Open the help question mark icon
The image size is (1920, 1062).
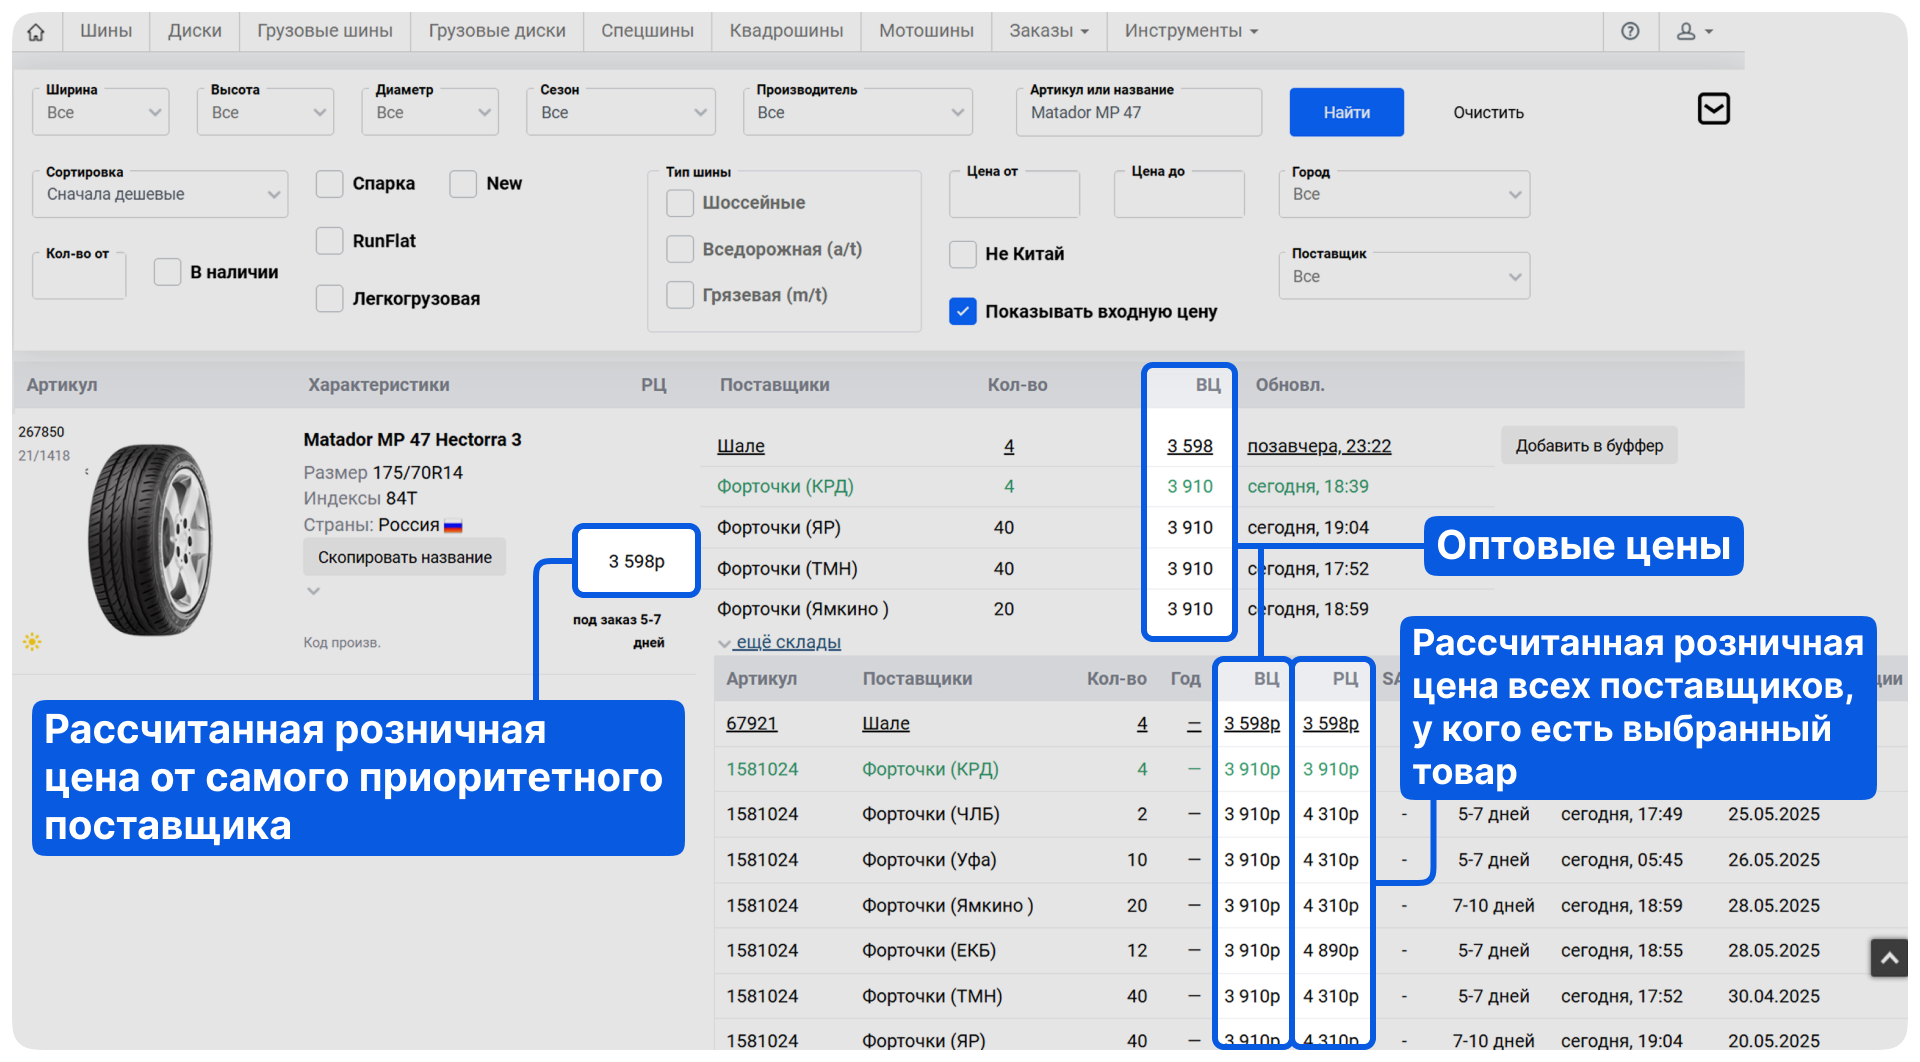click(1630, 31)
